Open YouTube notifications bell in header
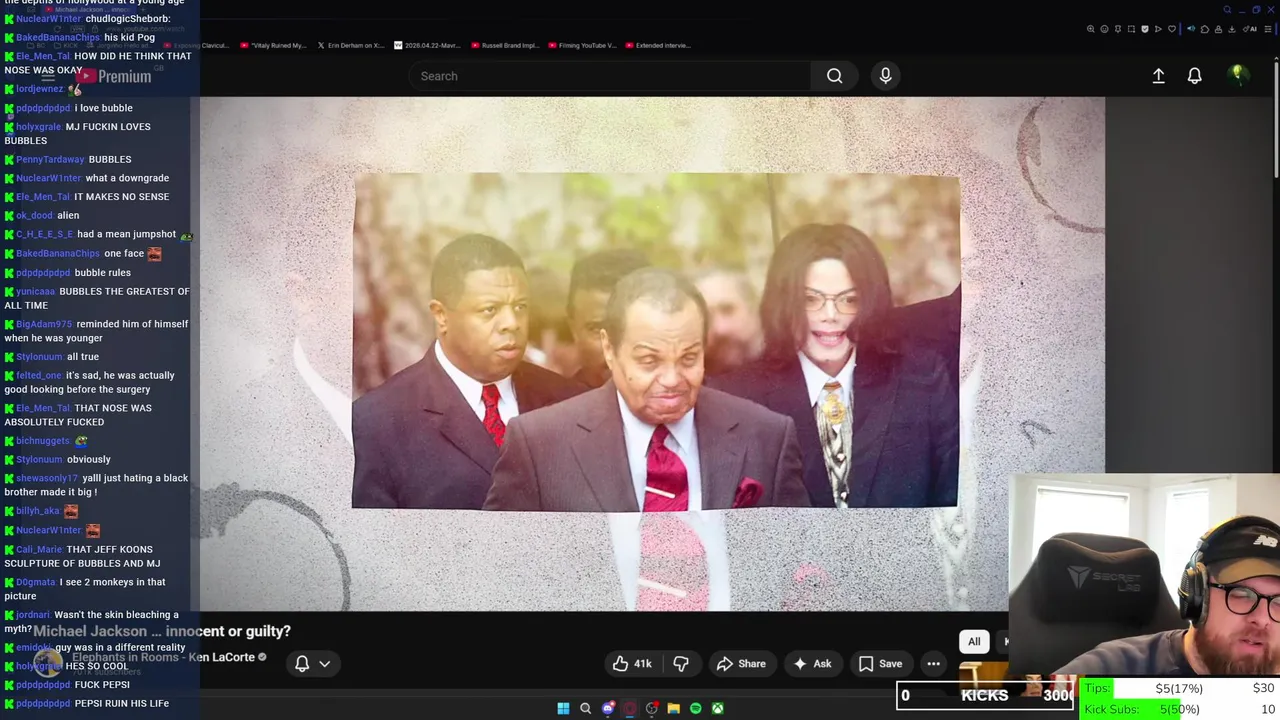Image resolution: width=1280 pixels, height=720 pixels. (x=1194, y=76)
